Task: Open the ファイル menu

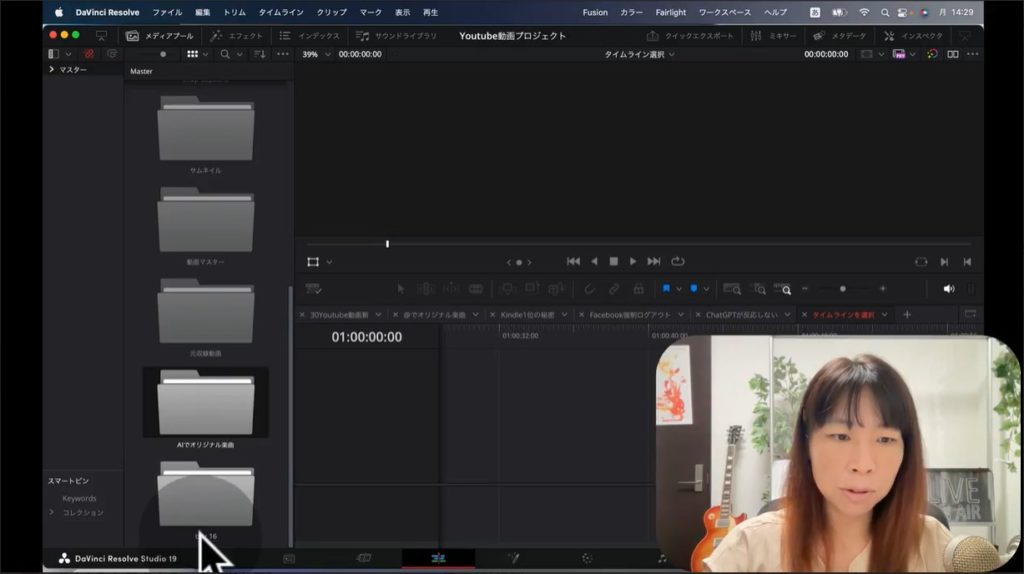Action: point(167,12)
